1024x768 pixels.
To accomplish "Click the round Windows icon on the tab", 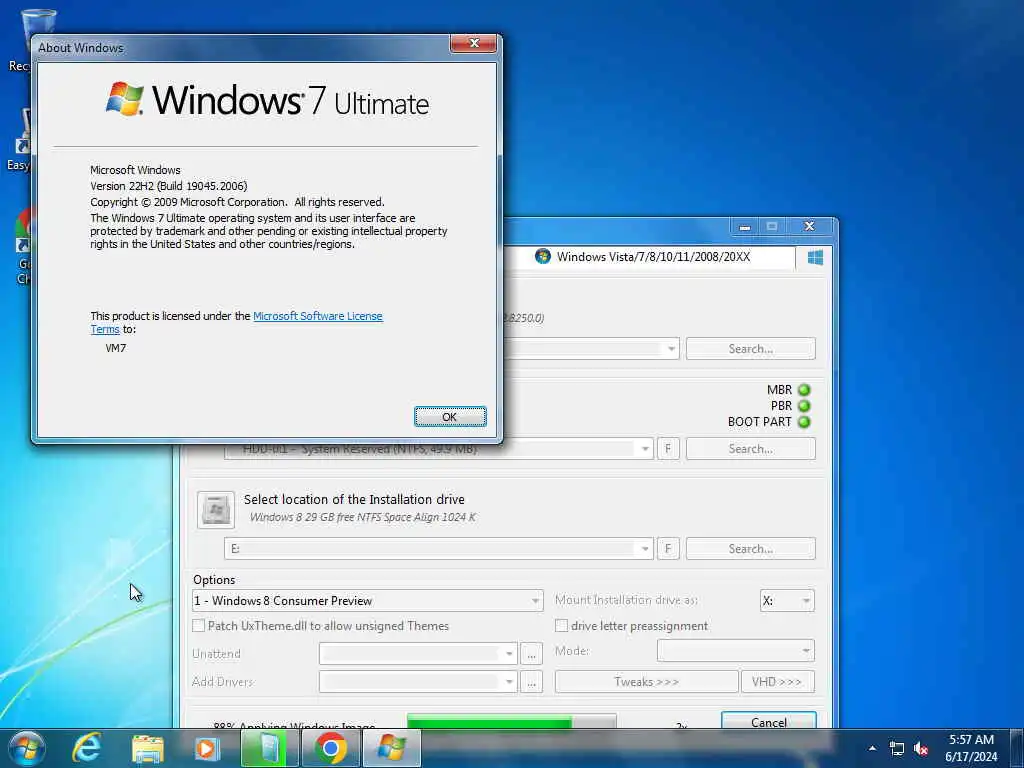I will pyautogui.click(x=543, y=256).
